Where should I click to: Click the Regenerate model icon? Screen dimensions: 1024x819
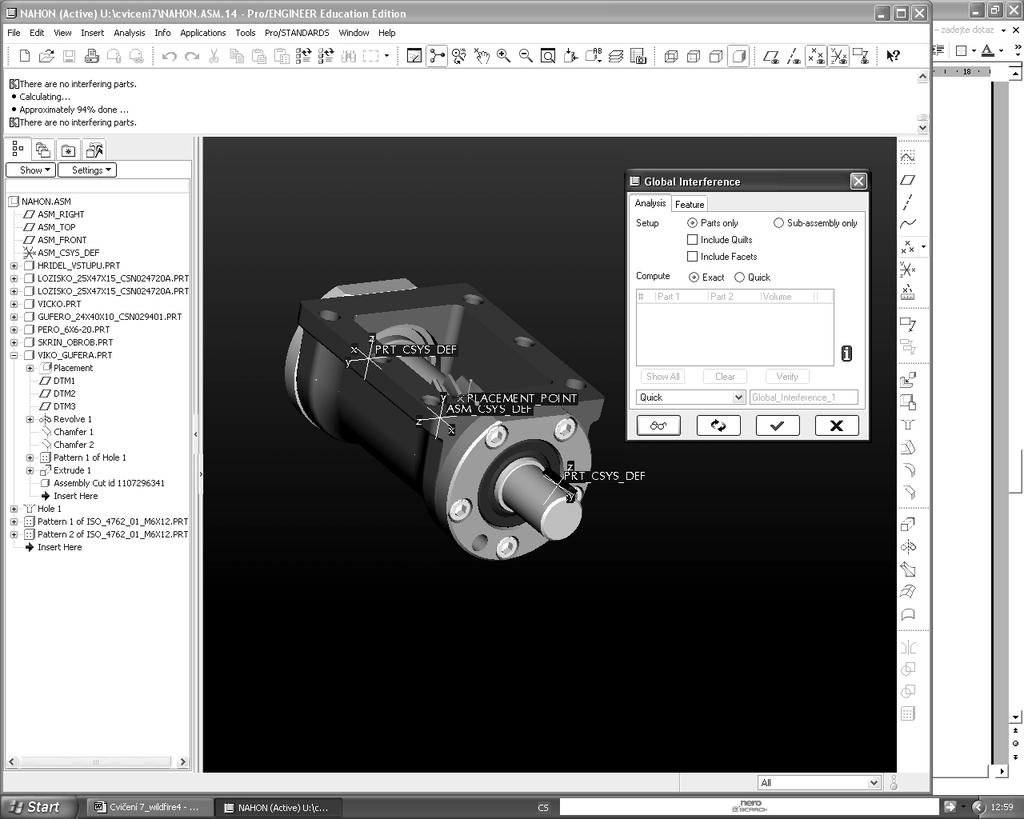pos(304,56)
